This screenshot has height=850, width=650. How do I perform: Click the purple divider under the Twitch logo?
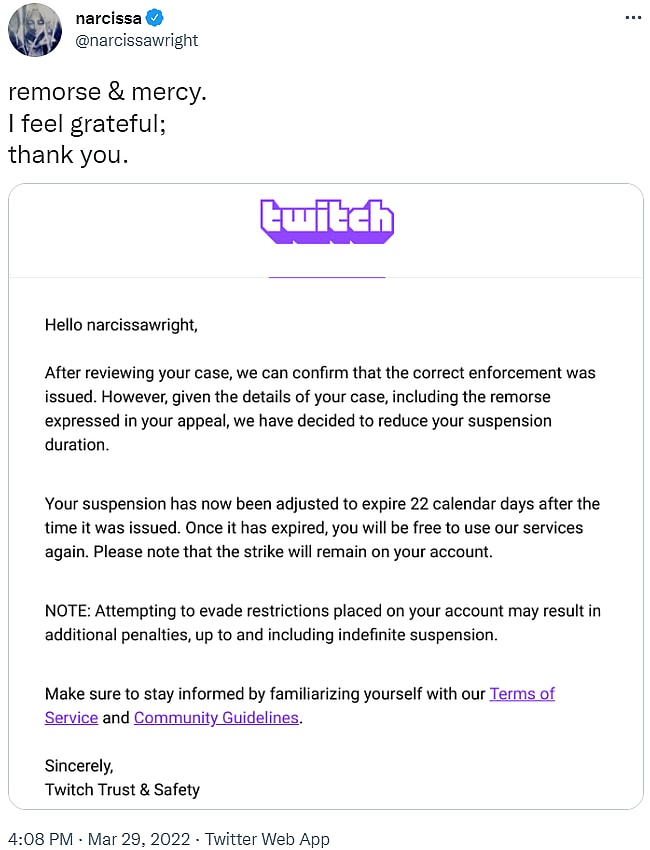(x=326, y=276)
